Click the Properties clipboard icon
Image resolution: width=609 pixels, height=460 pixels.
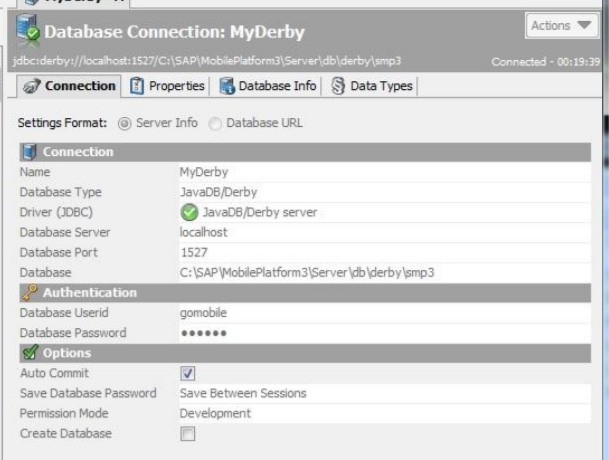click(x=136, y=86)
